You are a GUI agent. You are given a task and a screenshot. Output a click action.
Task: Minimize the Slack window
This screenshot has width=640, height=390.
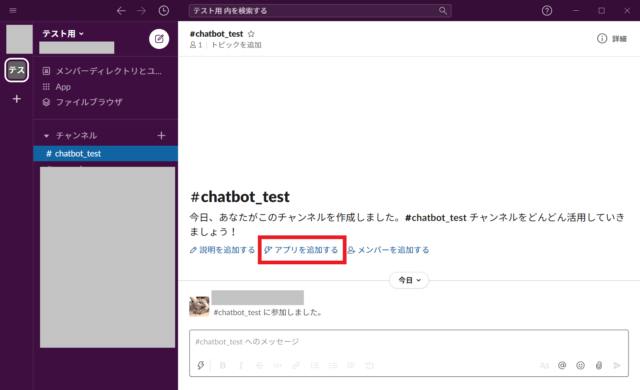pyautogui.click(x=576, y=11)
